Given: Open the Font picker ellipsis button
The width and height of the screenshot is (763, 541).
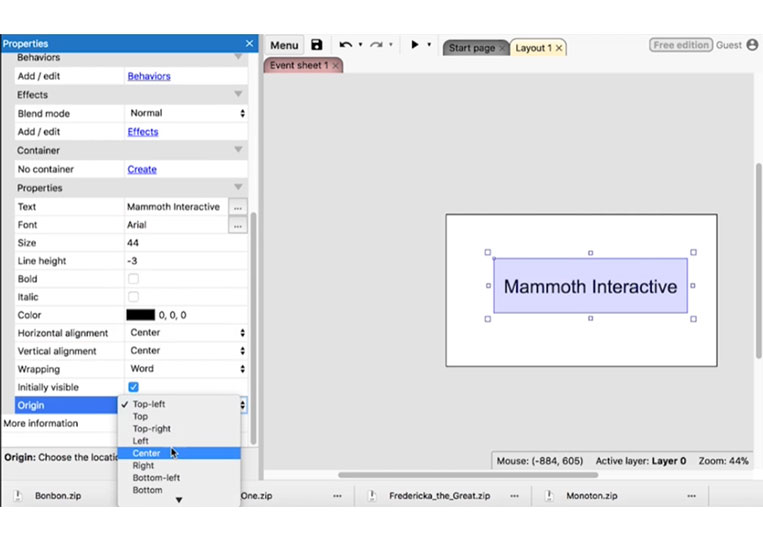Looking at the screenshot, I should 237,225.
